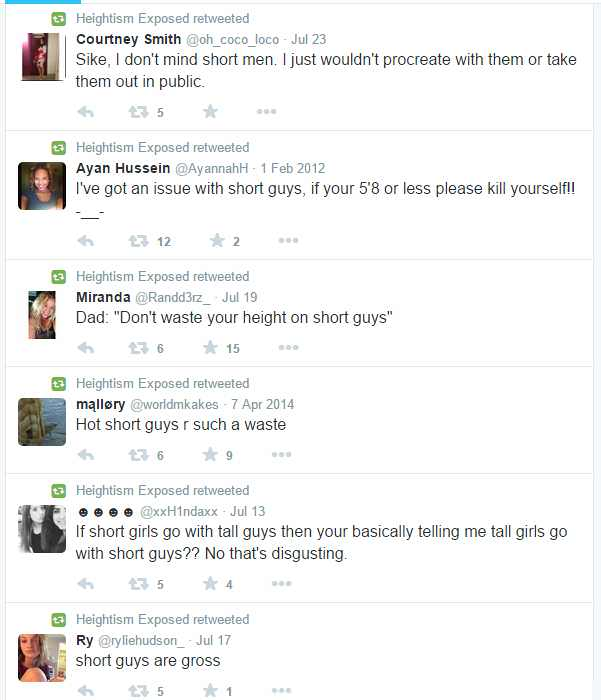Reply to Ayan Hussein's tweet
The image size is (601, 700).
85,241
